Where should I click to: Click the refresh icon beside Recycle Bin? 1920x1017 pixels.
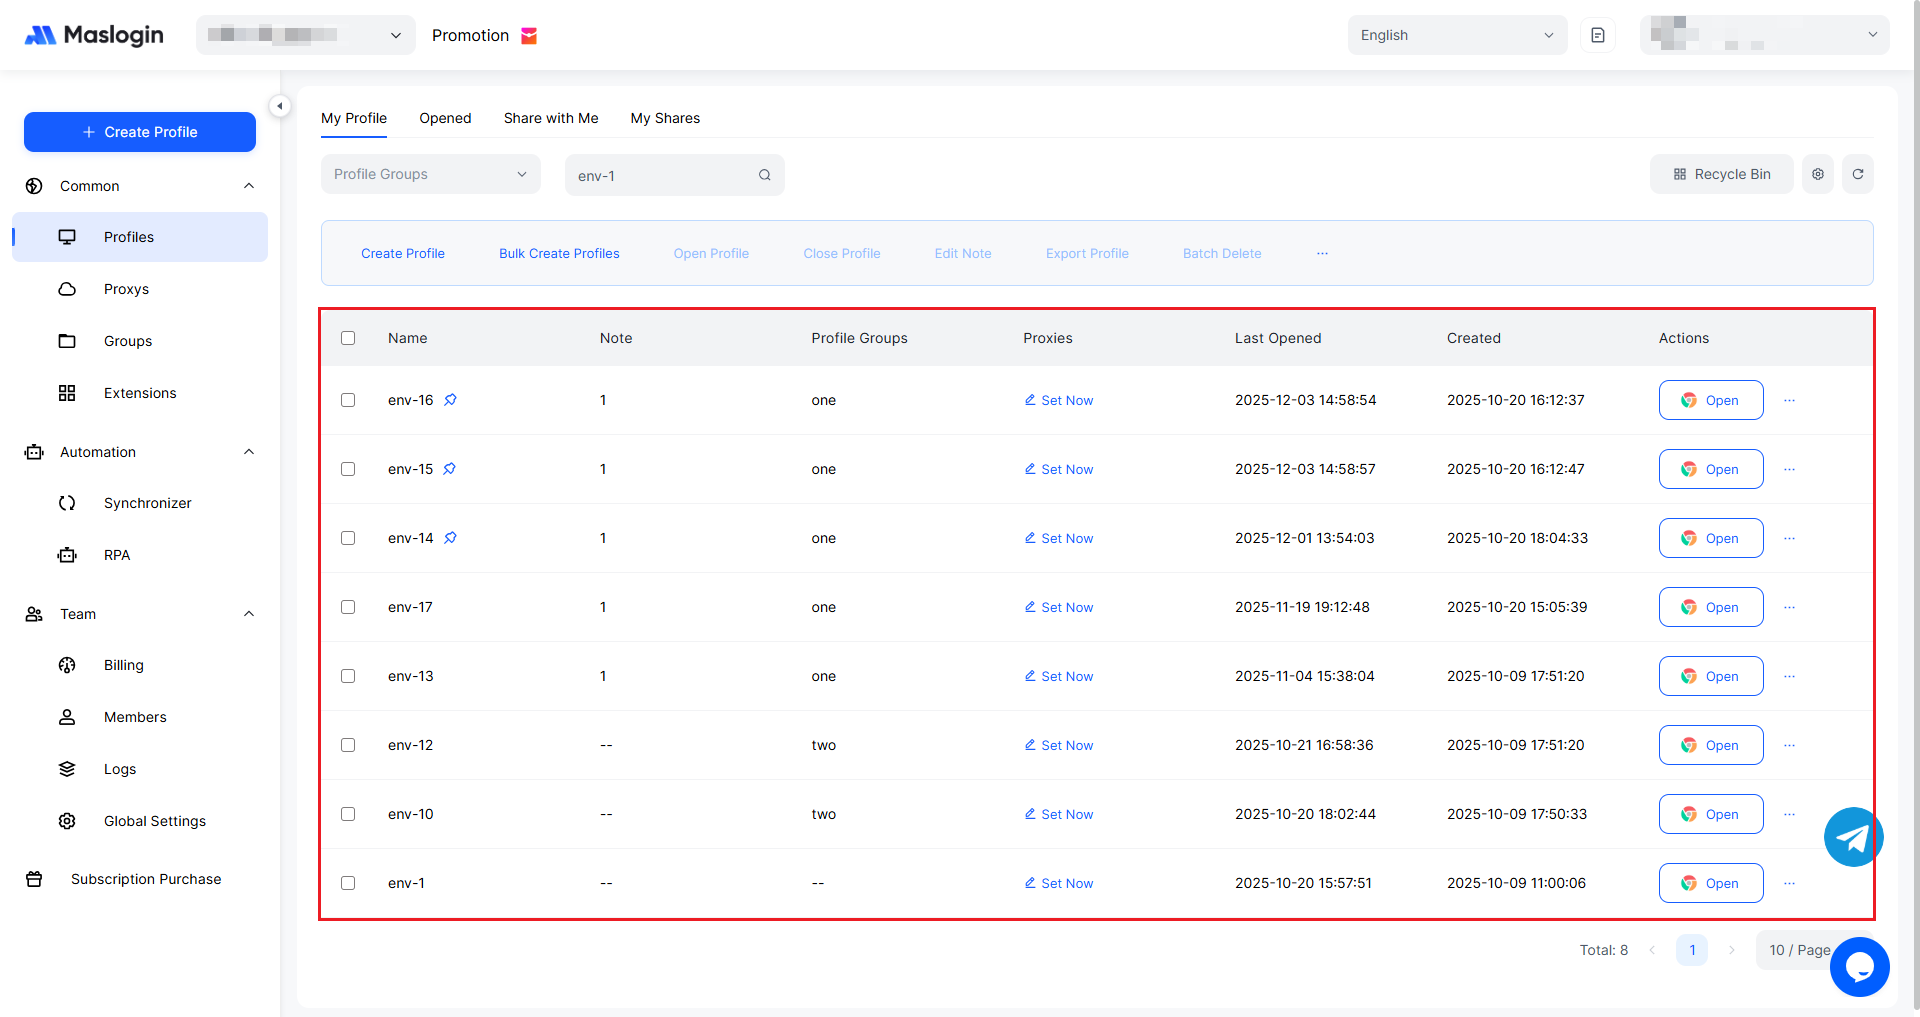pos(1857,174)
